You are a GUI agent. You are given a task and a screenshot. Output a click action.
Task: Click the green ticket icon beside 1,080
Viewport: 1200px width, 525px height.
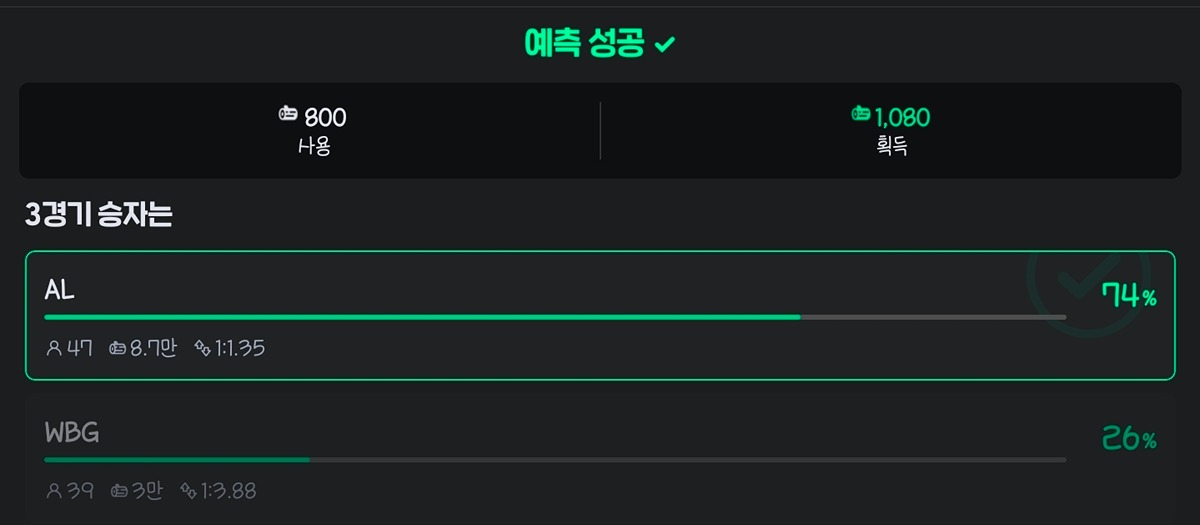tap(860, 115)
